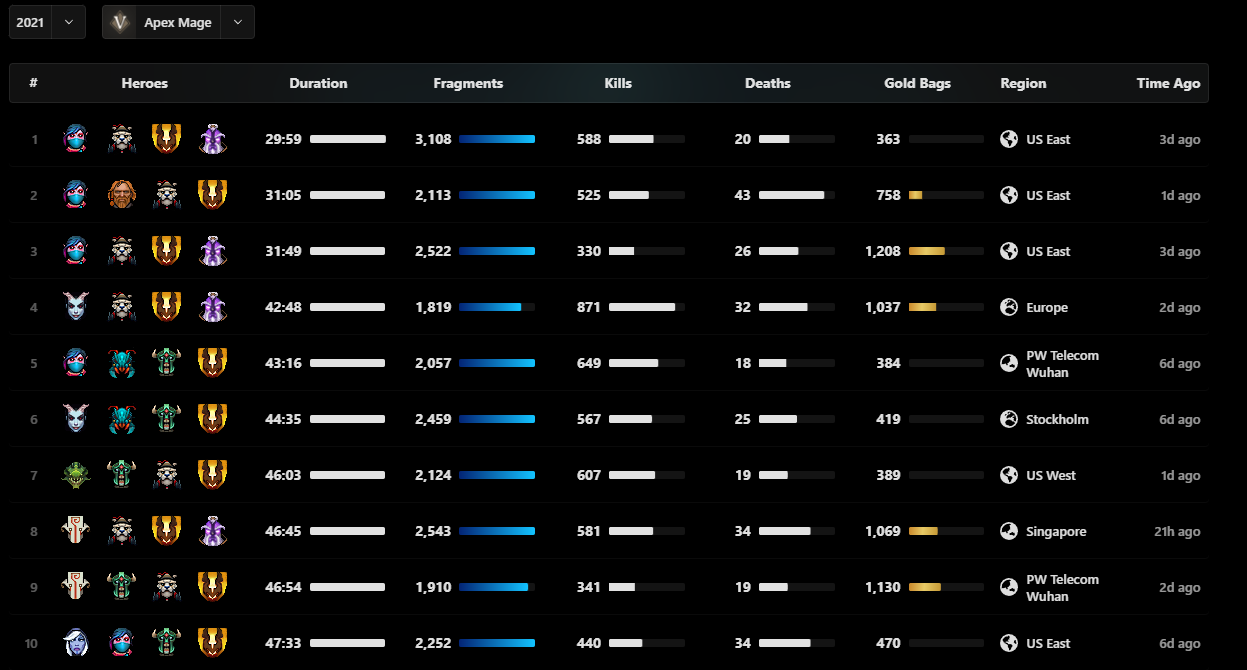
Task: Click the Europe region label
Action: coord(1047,307)
